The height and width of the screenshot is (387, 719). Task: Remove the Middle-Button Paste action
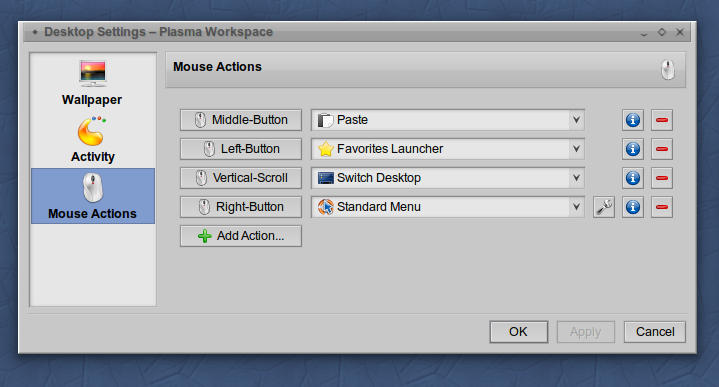pos(662,120)
